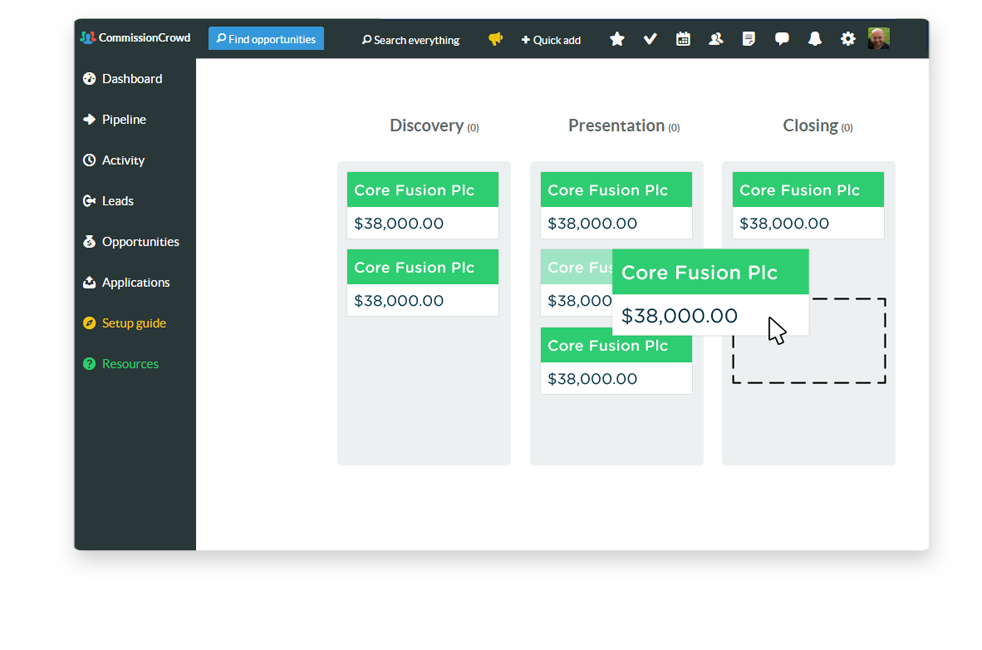Open the Setup guide link
Viewport: 982px width, 650px height.
[x=133, y=324]
